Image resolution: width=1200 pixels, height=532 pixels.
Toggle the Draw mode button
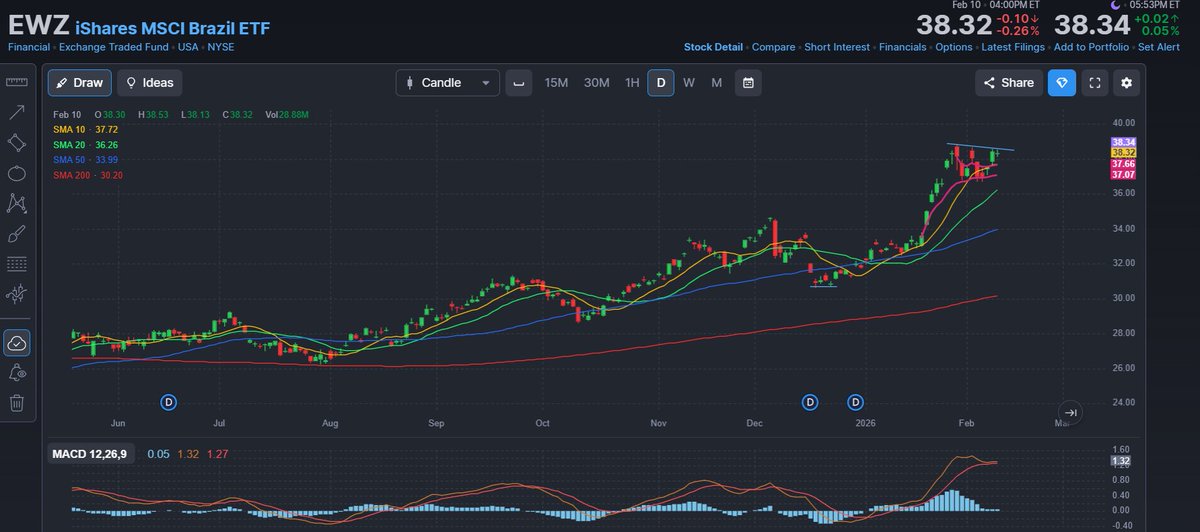coord(79,83)
